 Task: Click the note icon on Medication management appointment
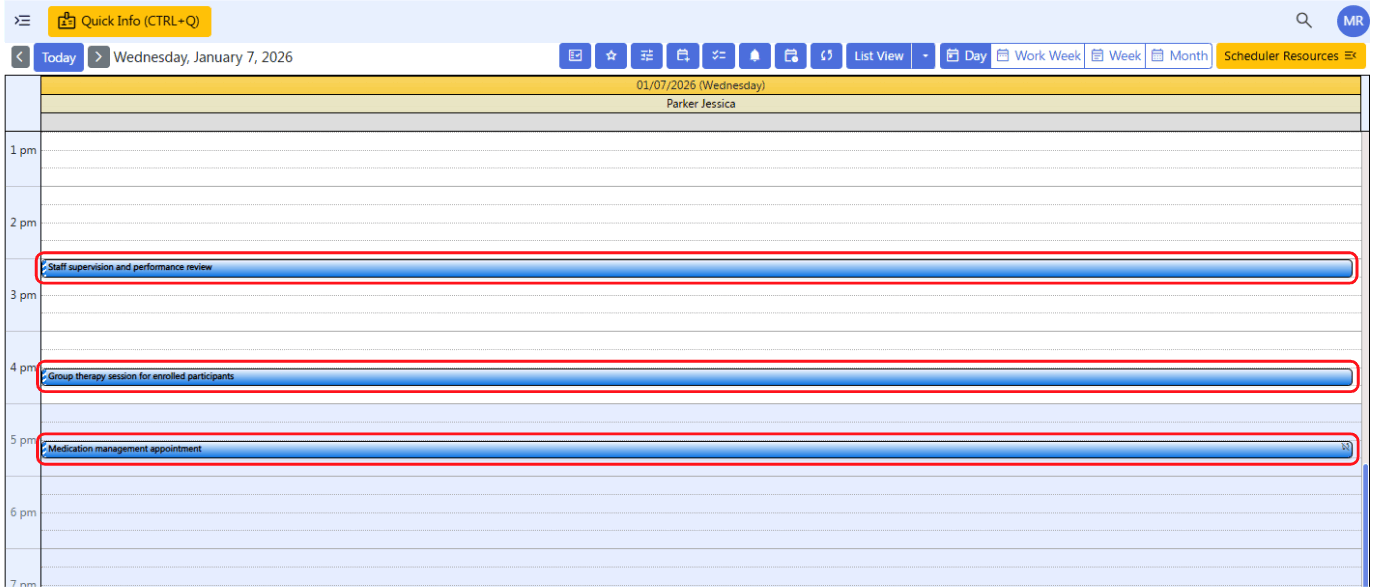1345,447
